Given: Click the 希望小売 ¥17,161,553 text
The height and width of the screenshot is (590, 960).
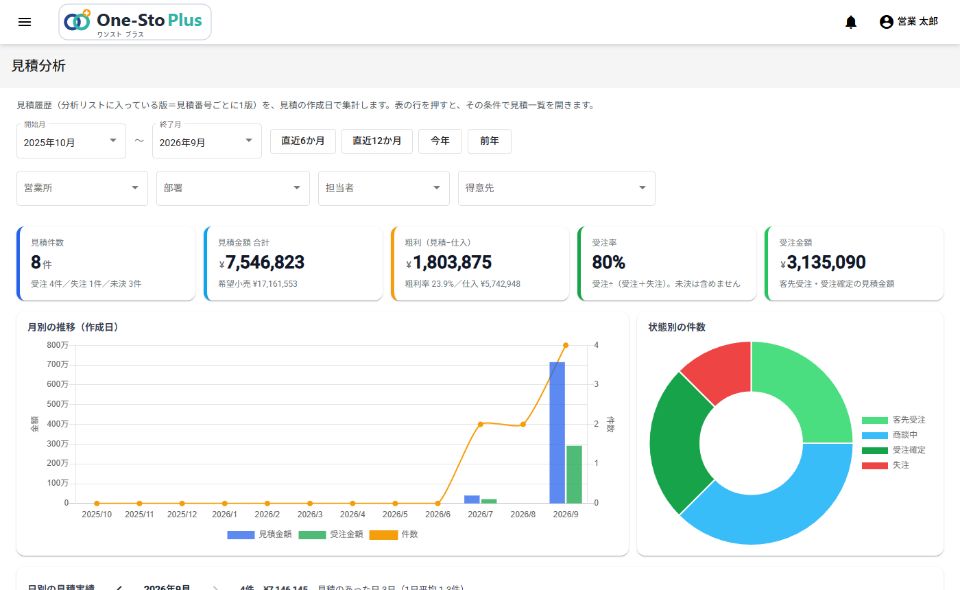Looking at the screenshot, I should (x=258, y=284).
